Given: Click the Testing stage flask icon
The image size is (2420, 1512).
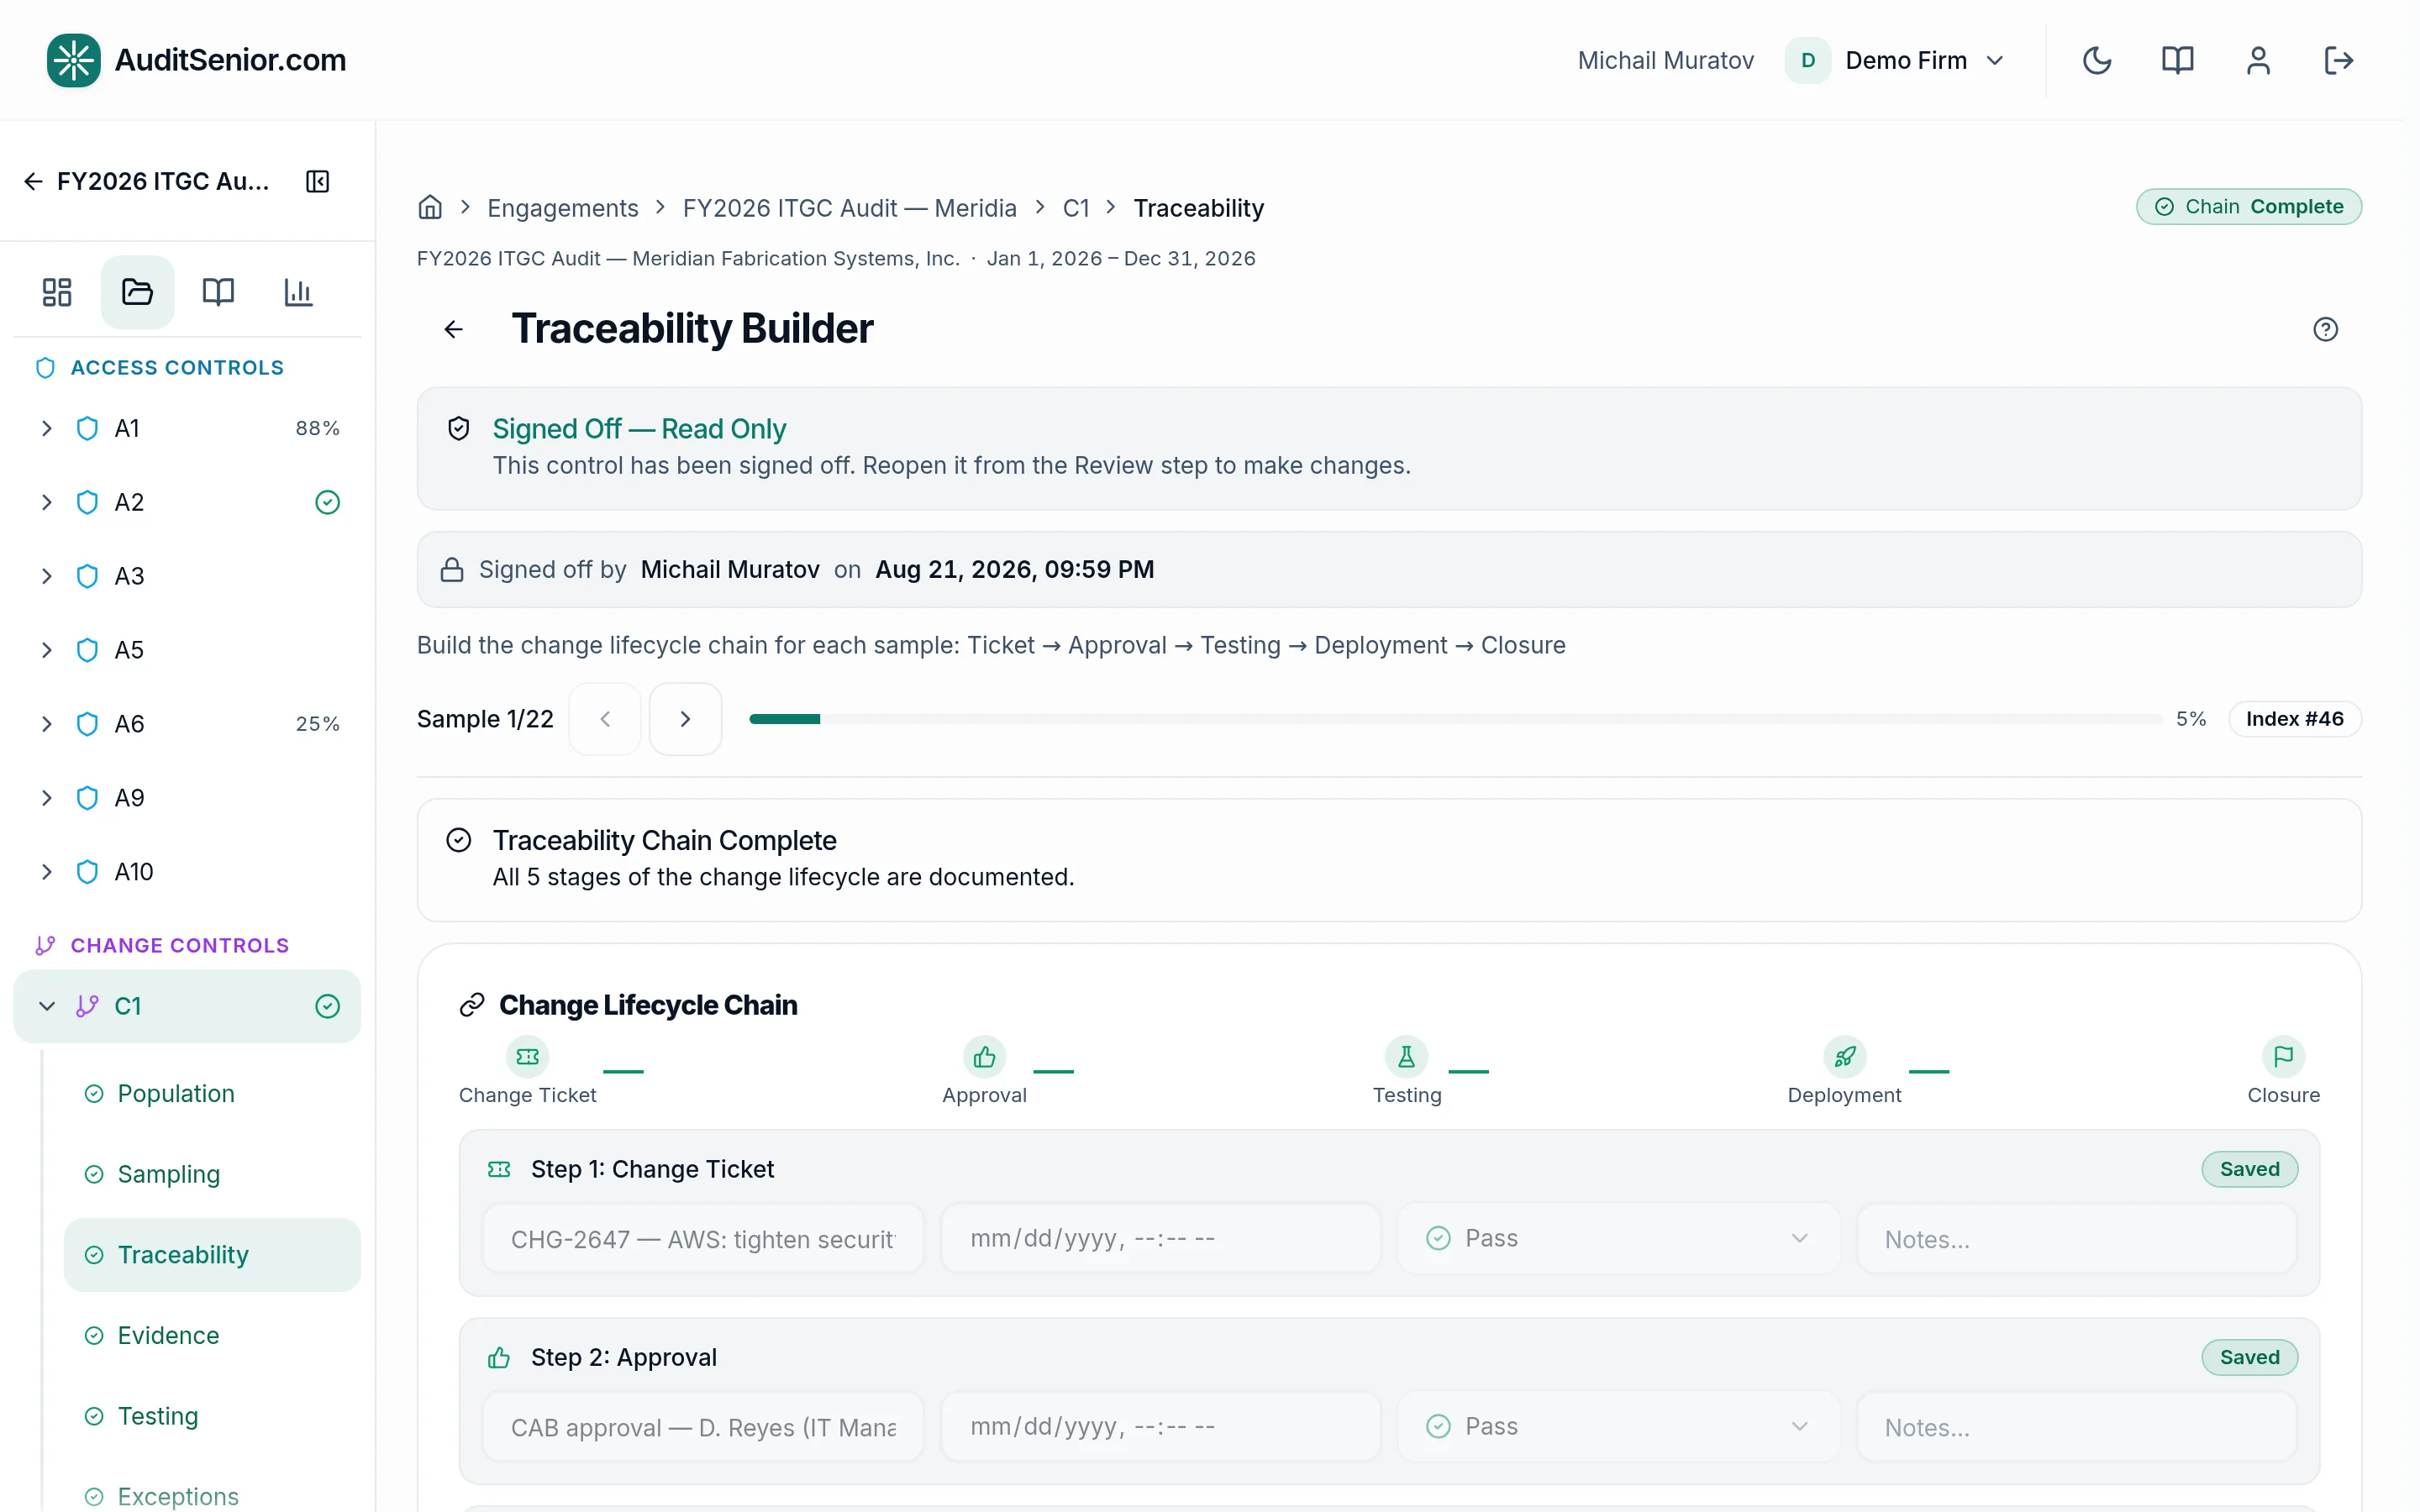Looking at the screenshot, I should click(1407, 1057).
